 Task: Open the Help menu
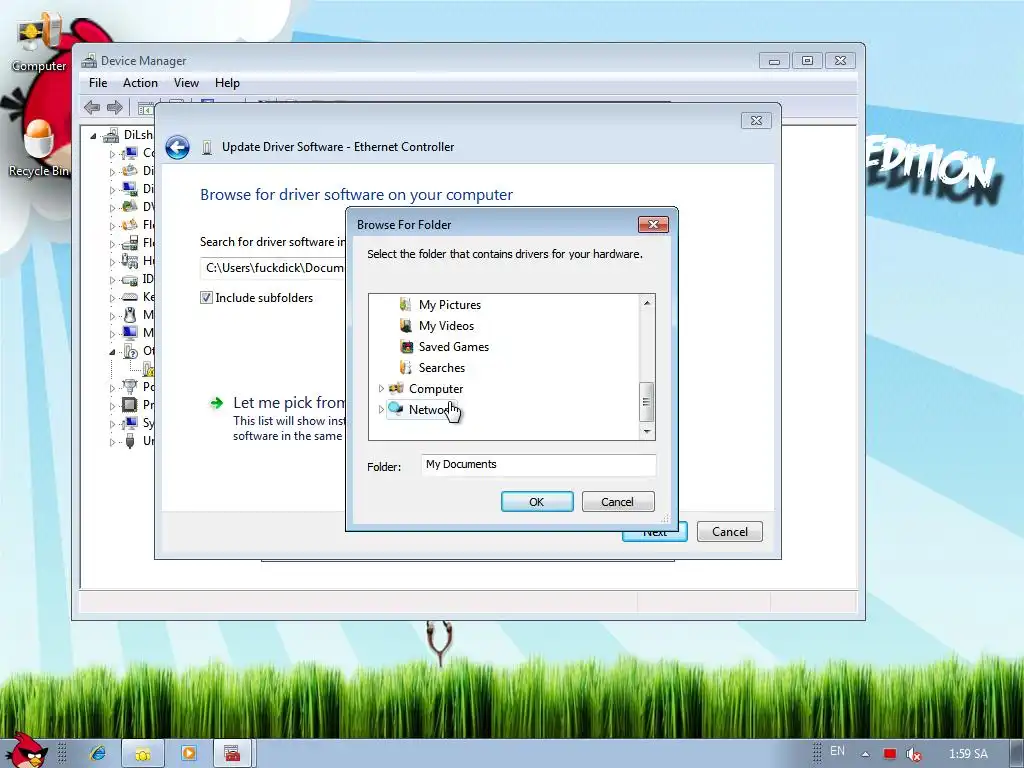pos(227,83)
